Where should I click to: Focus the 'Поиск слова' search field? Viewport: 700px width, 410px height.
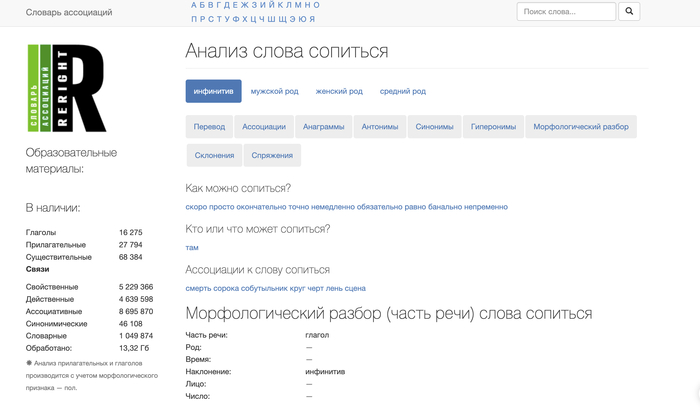(566, 12)
